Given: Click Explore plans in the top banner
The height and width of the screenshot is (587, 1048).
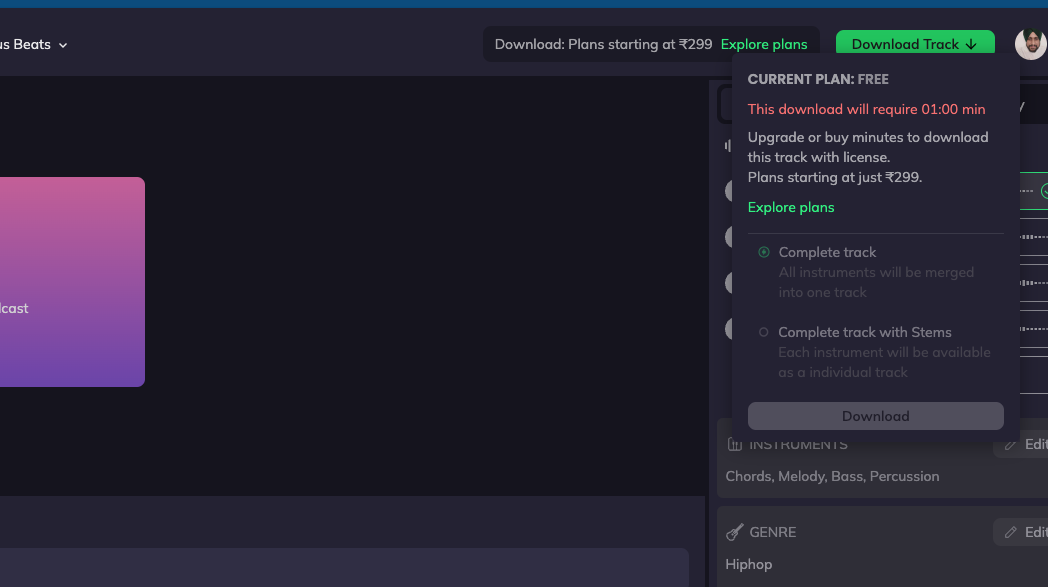Looking at the screenshot, I should 764,44.
